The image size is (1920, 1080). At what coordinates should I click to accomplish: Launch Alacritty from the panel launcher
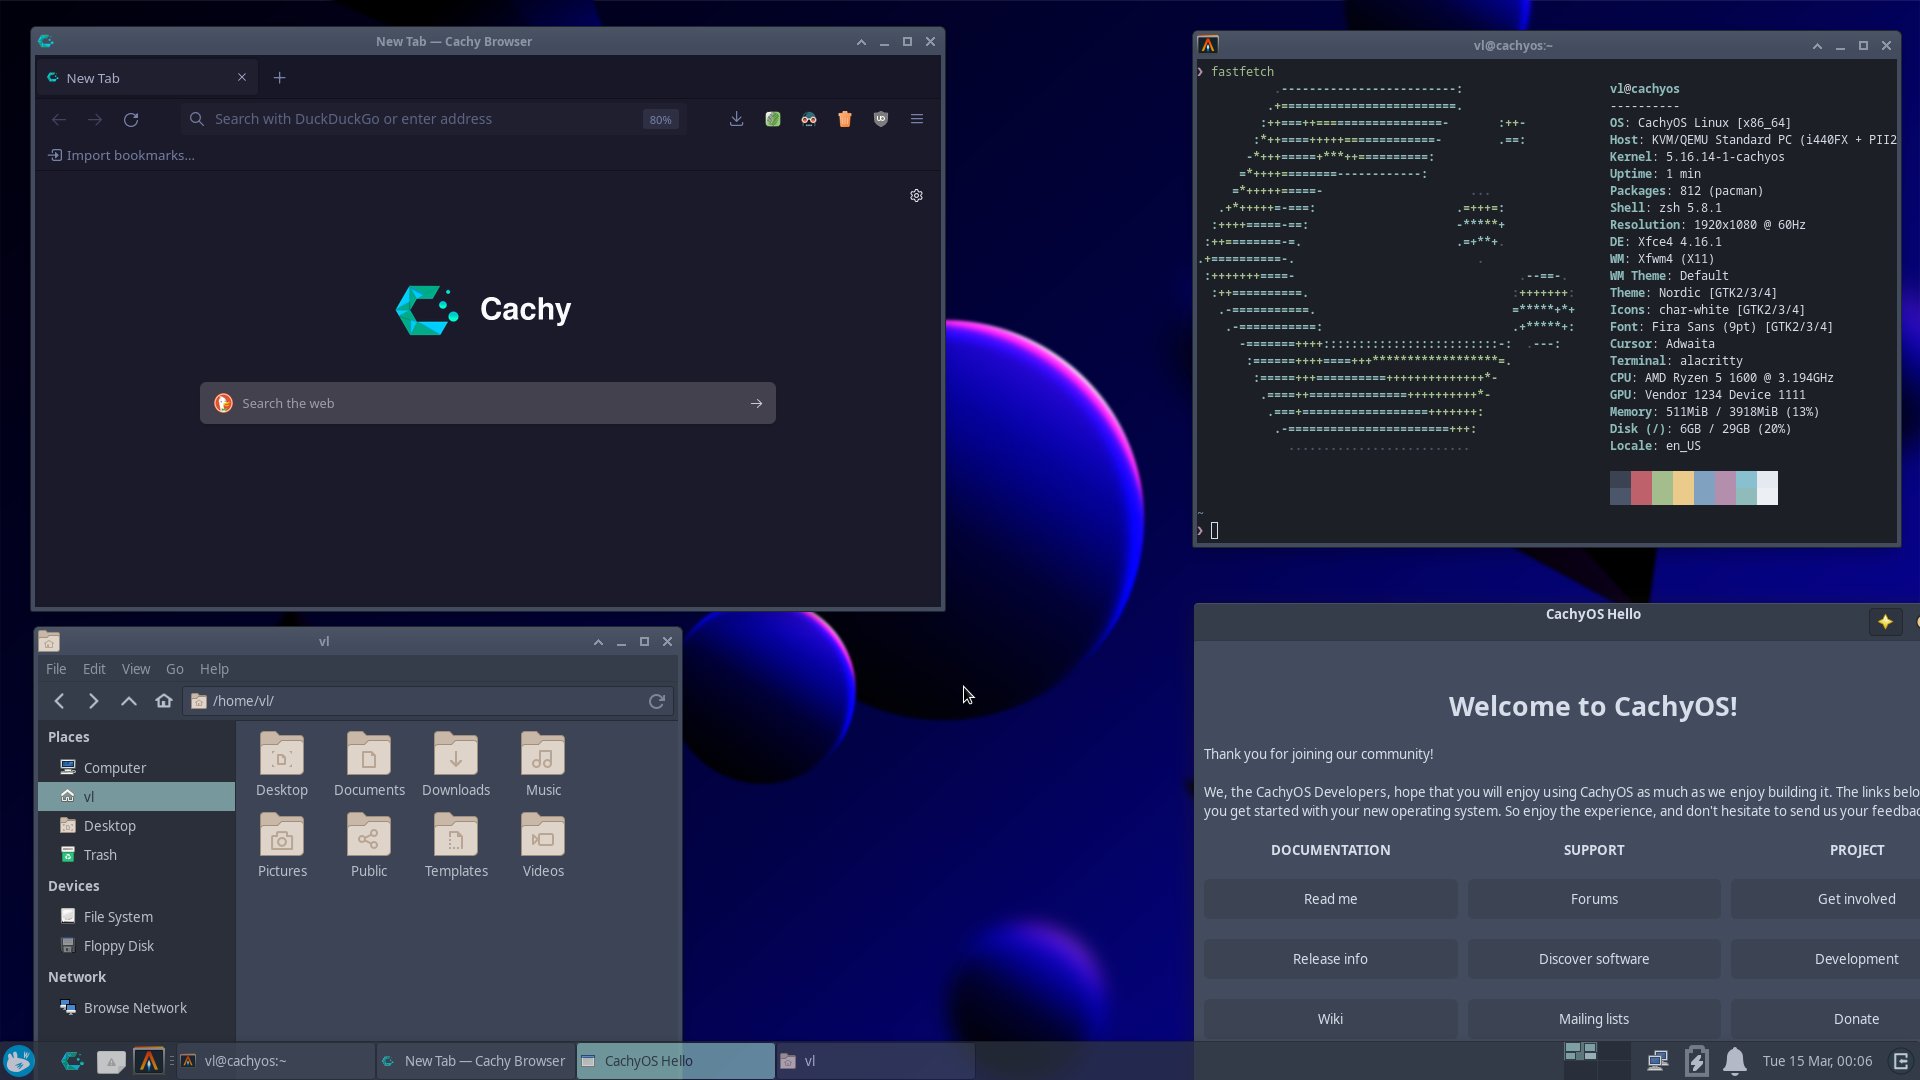point(148,1061)
